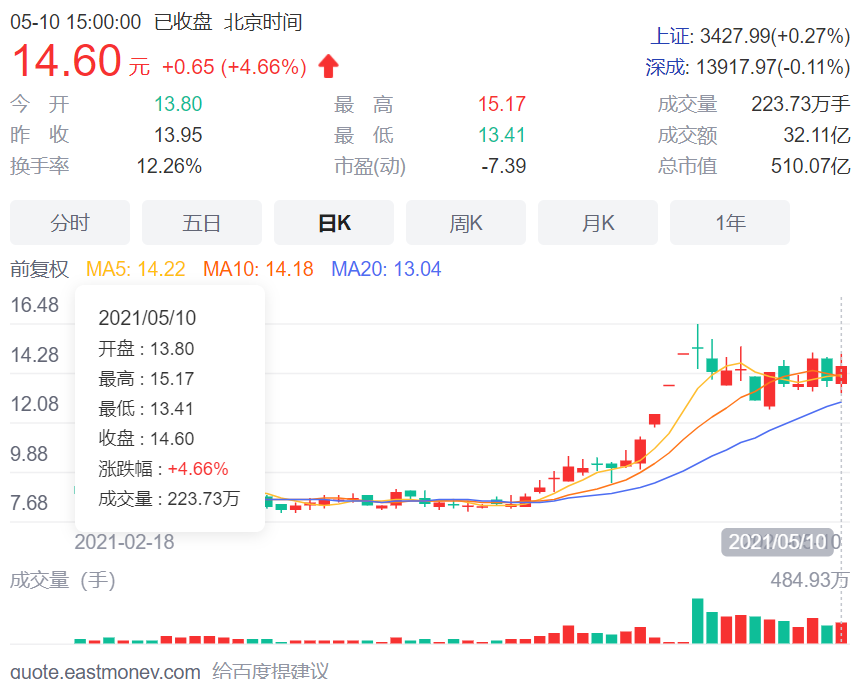The image size is (860, 679).
Task: Click the +0.65 (+4.66%) change value
Action: point(234,67)
